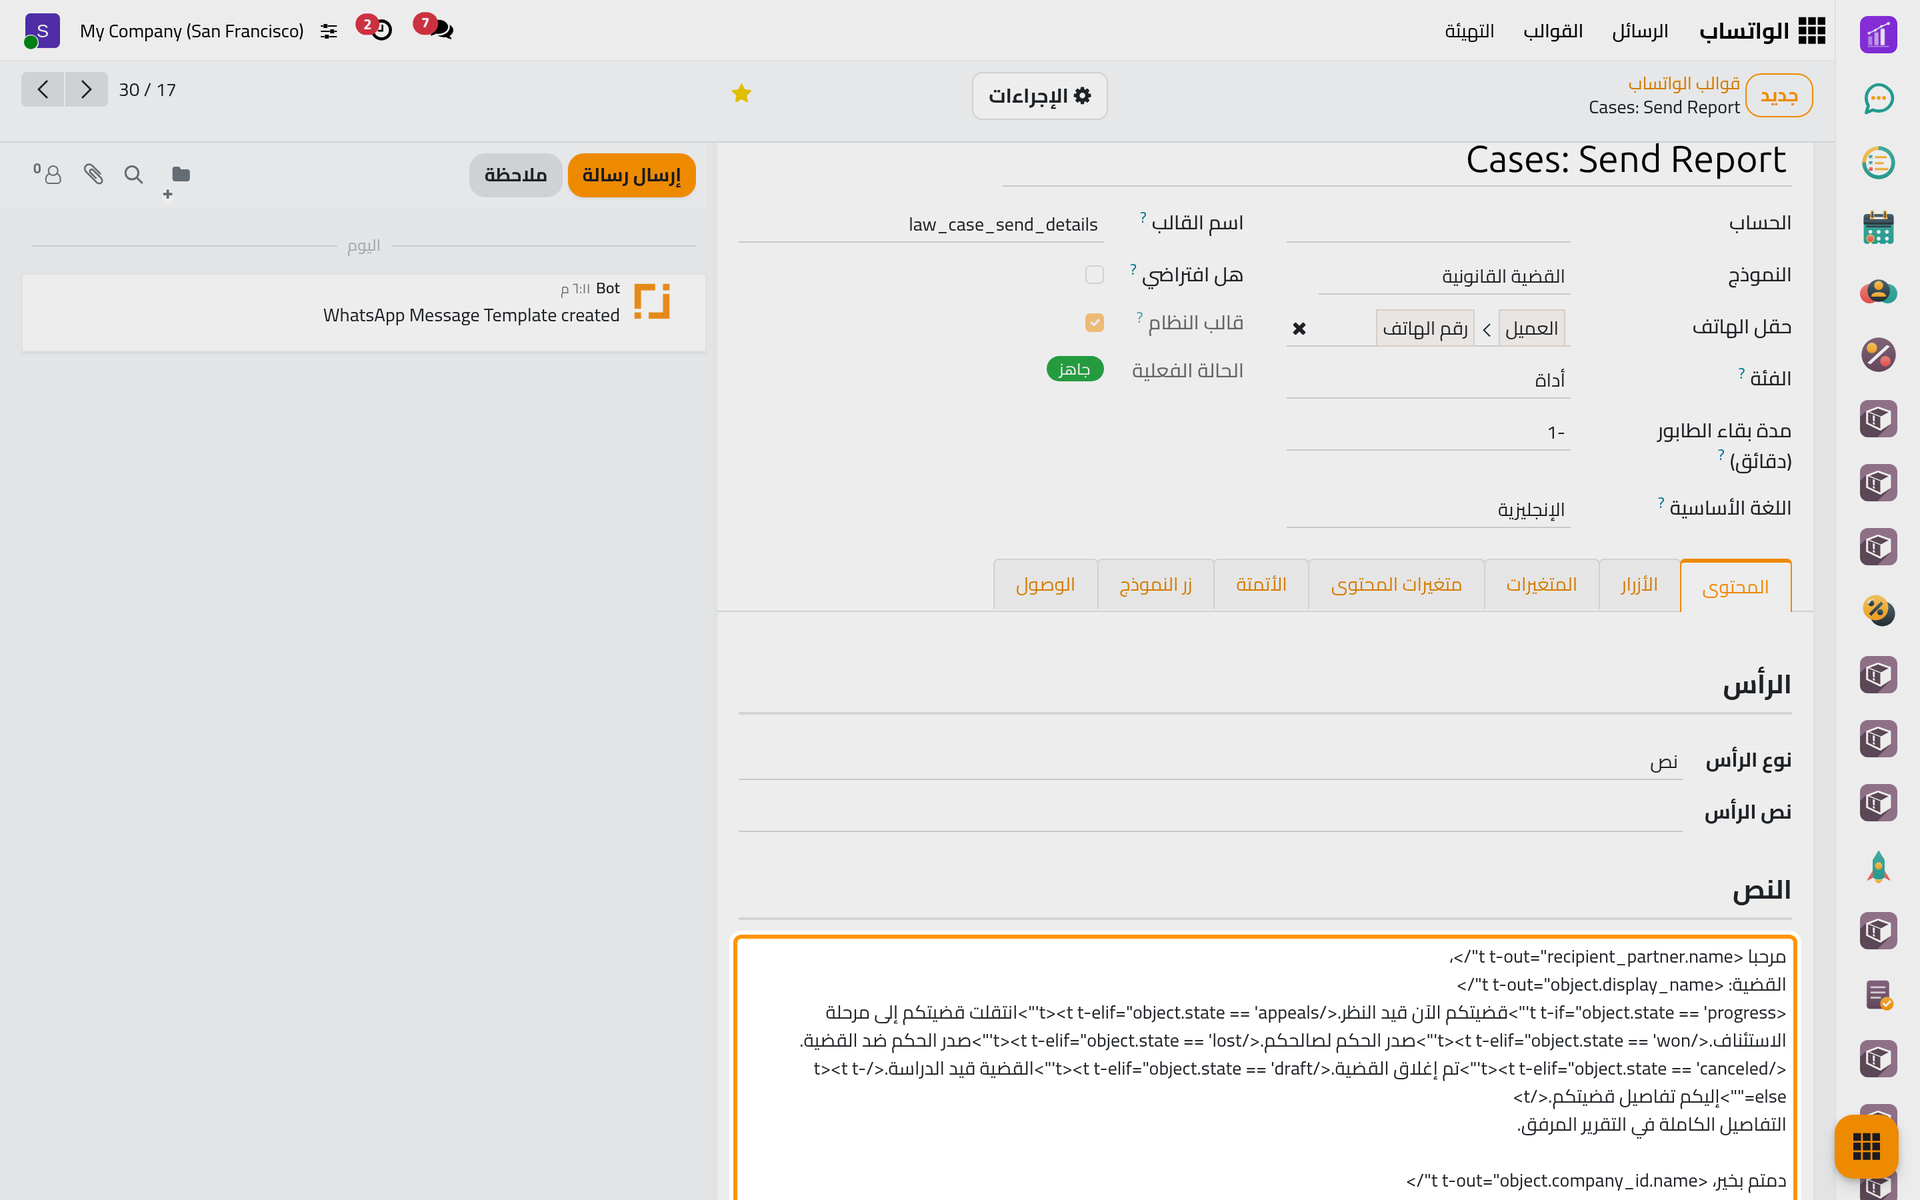Switch to the الأزرار tab
1920x1200 pixels.
click(1639, 585)
